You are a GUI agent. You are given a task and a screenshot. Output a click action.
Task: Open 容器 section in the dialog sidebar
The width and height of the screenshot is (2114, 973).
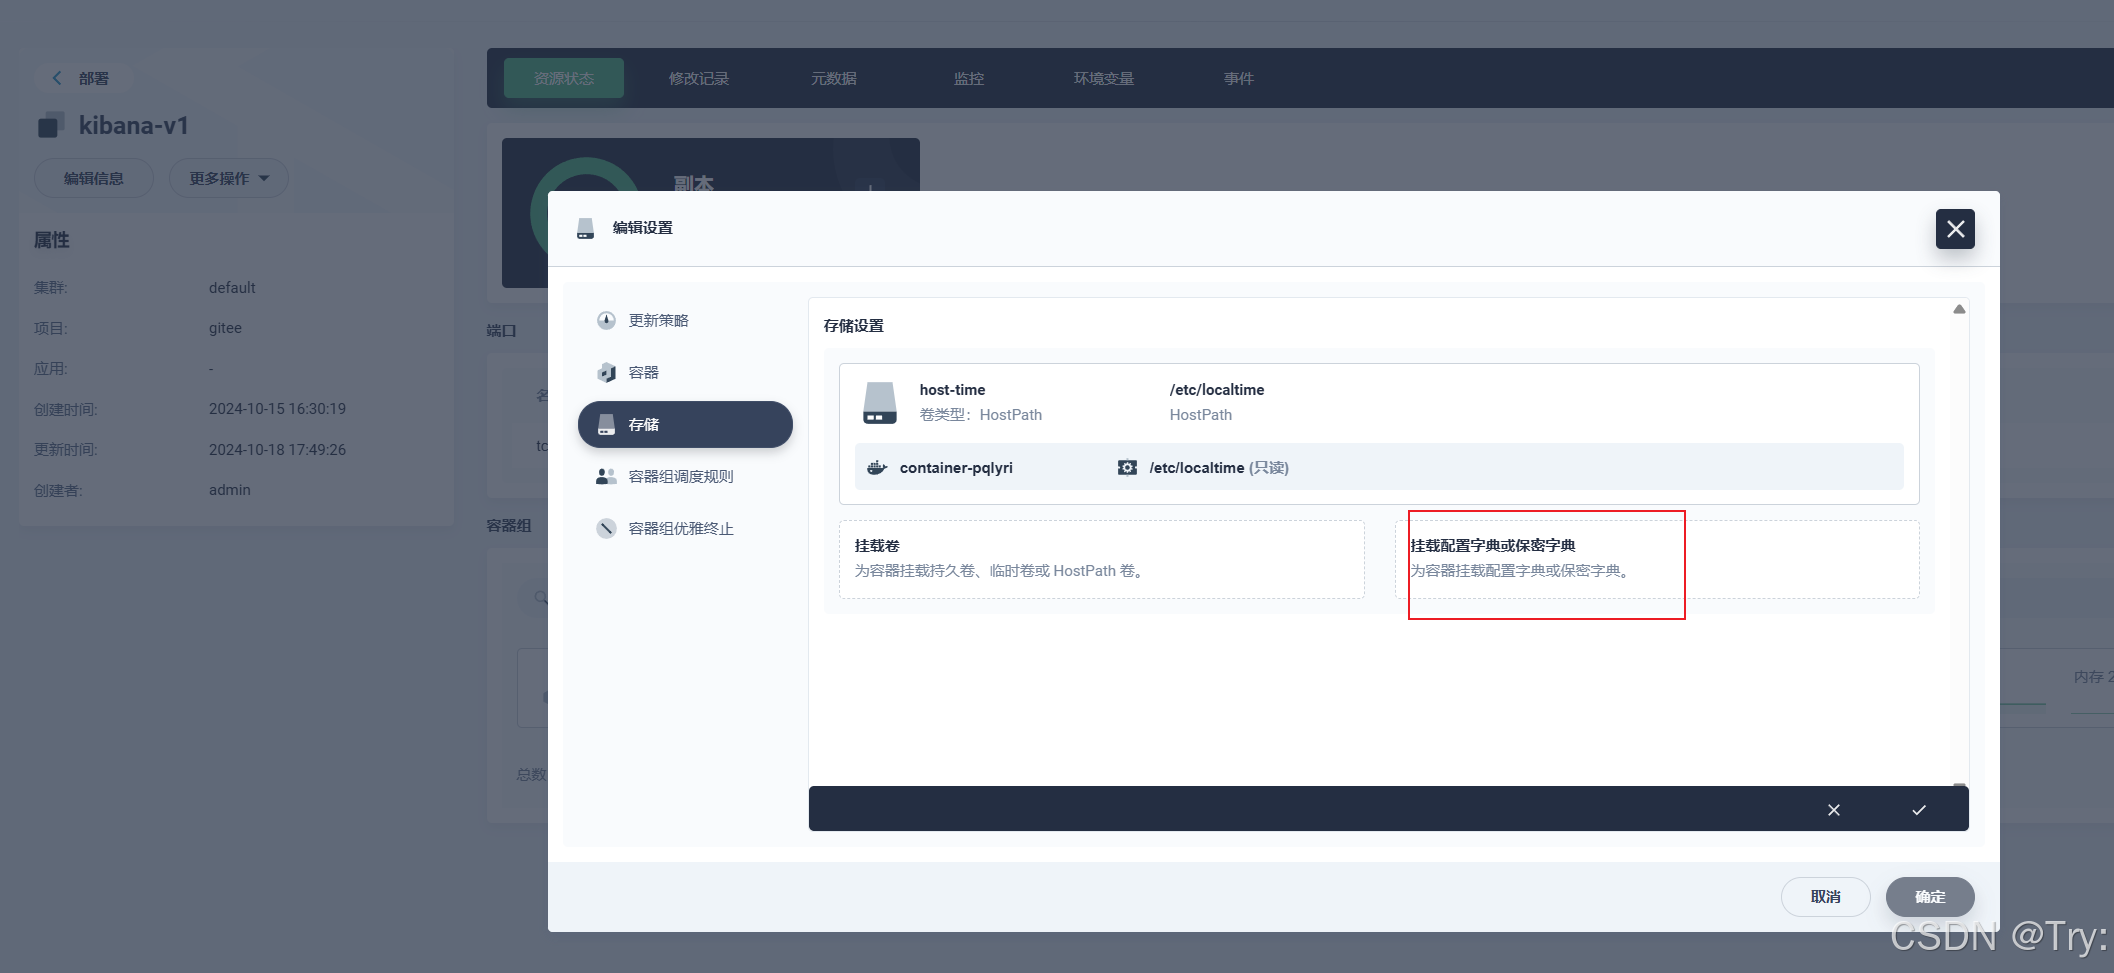[685, 372]
